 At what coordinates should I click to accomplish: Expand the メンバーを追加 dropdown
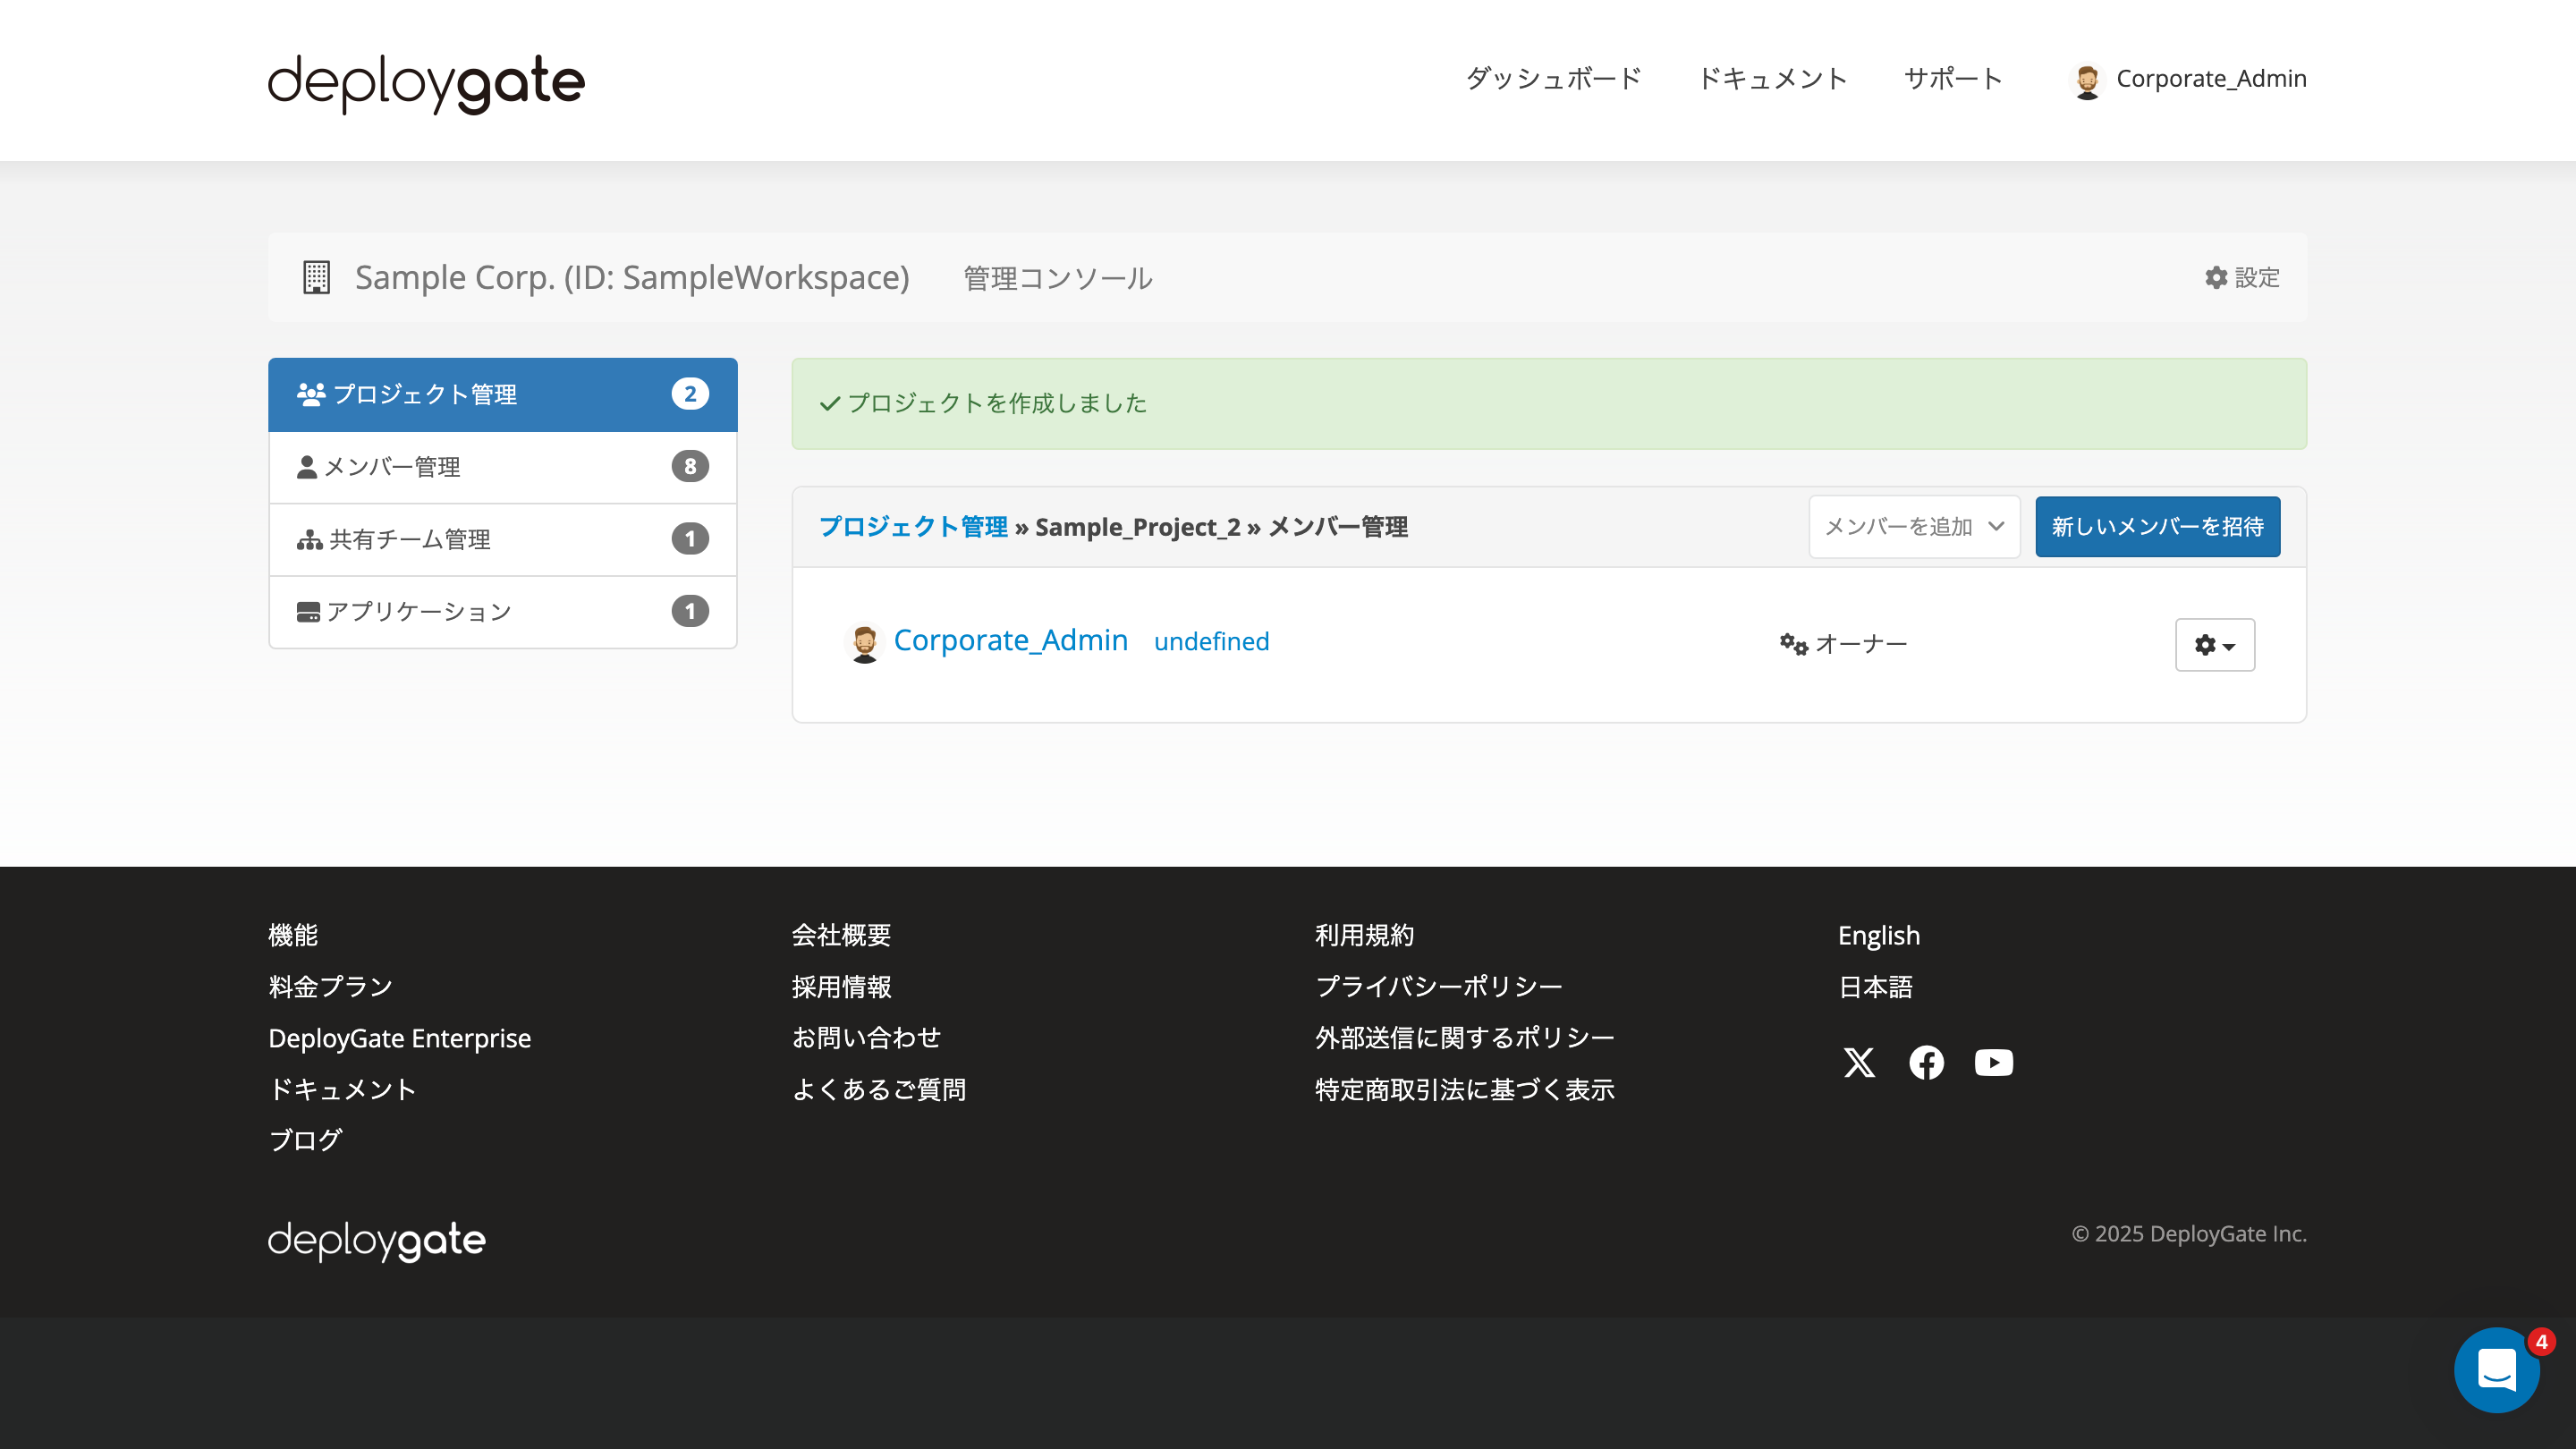(1914, 526)
